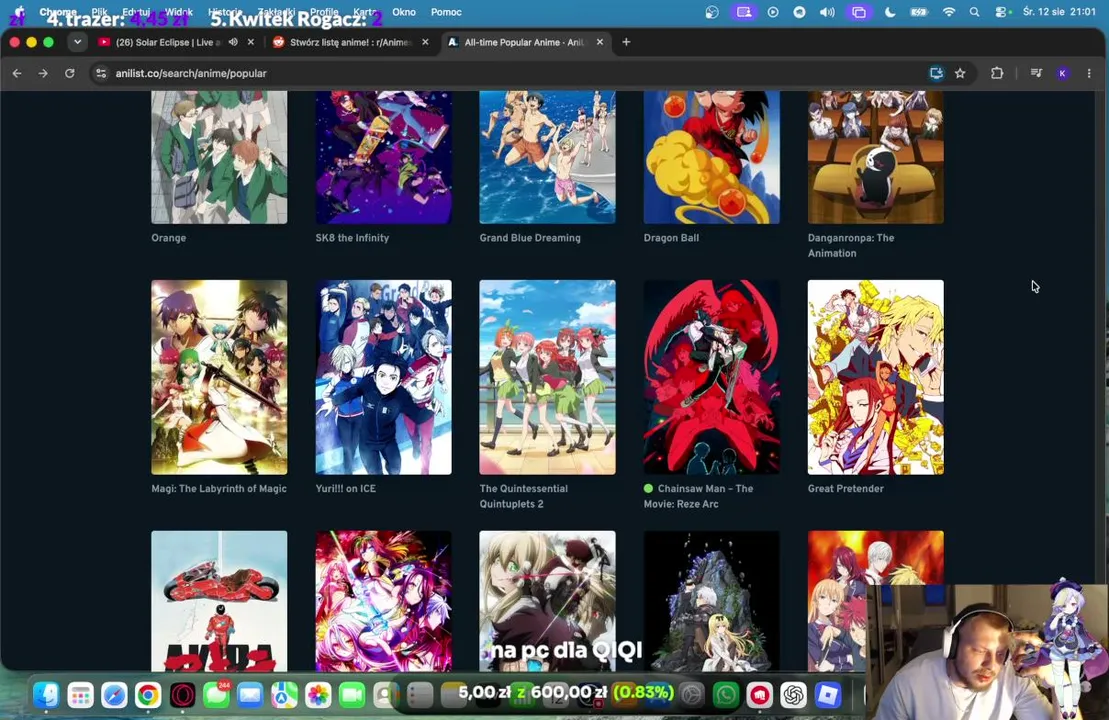
Task: Open Messages with the 244 badge
Action: [x=216, y=695]
